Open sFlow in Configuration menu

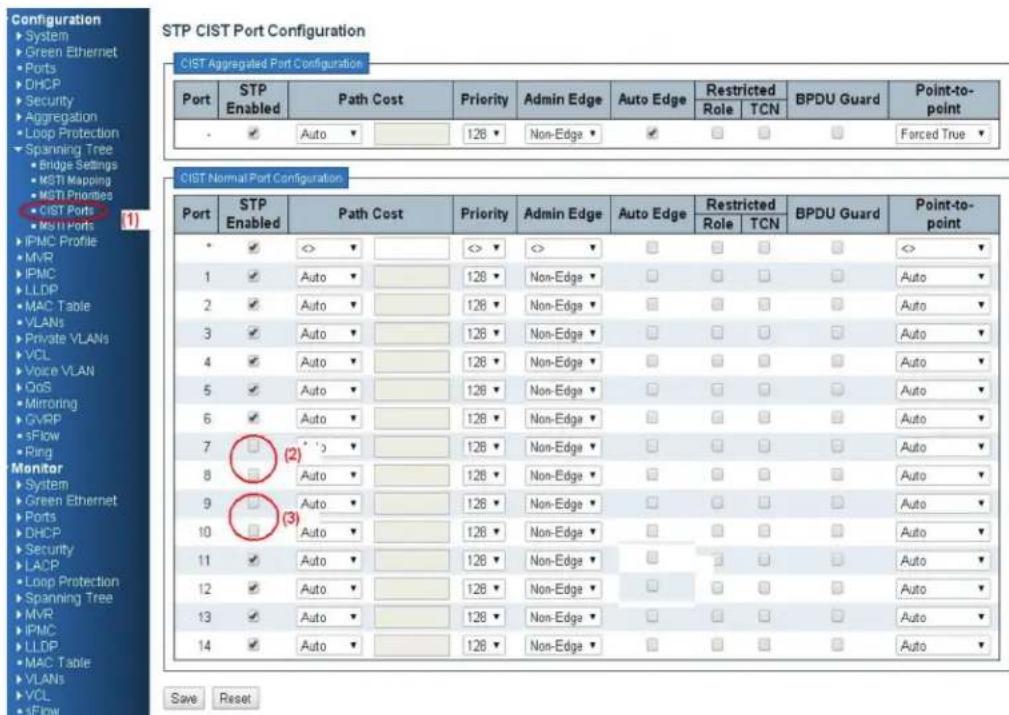[x=42, y=436]
